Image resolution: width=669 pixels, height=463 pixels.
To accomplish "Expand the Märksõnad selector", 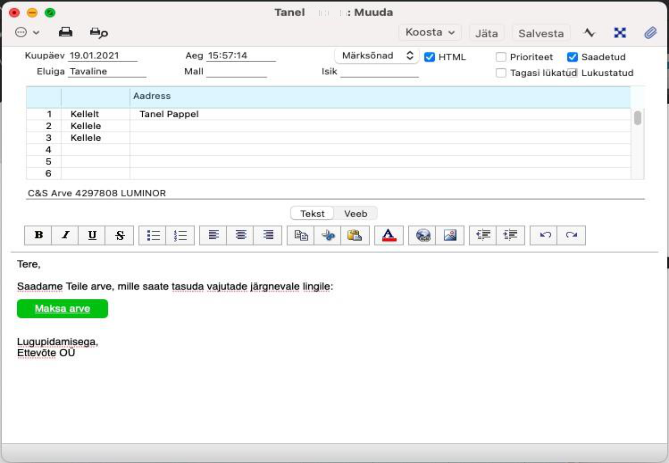I will coord(377,56).
